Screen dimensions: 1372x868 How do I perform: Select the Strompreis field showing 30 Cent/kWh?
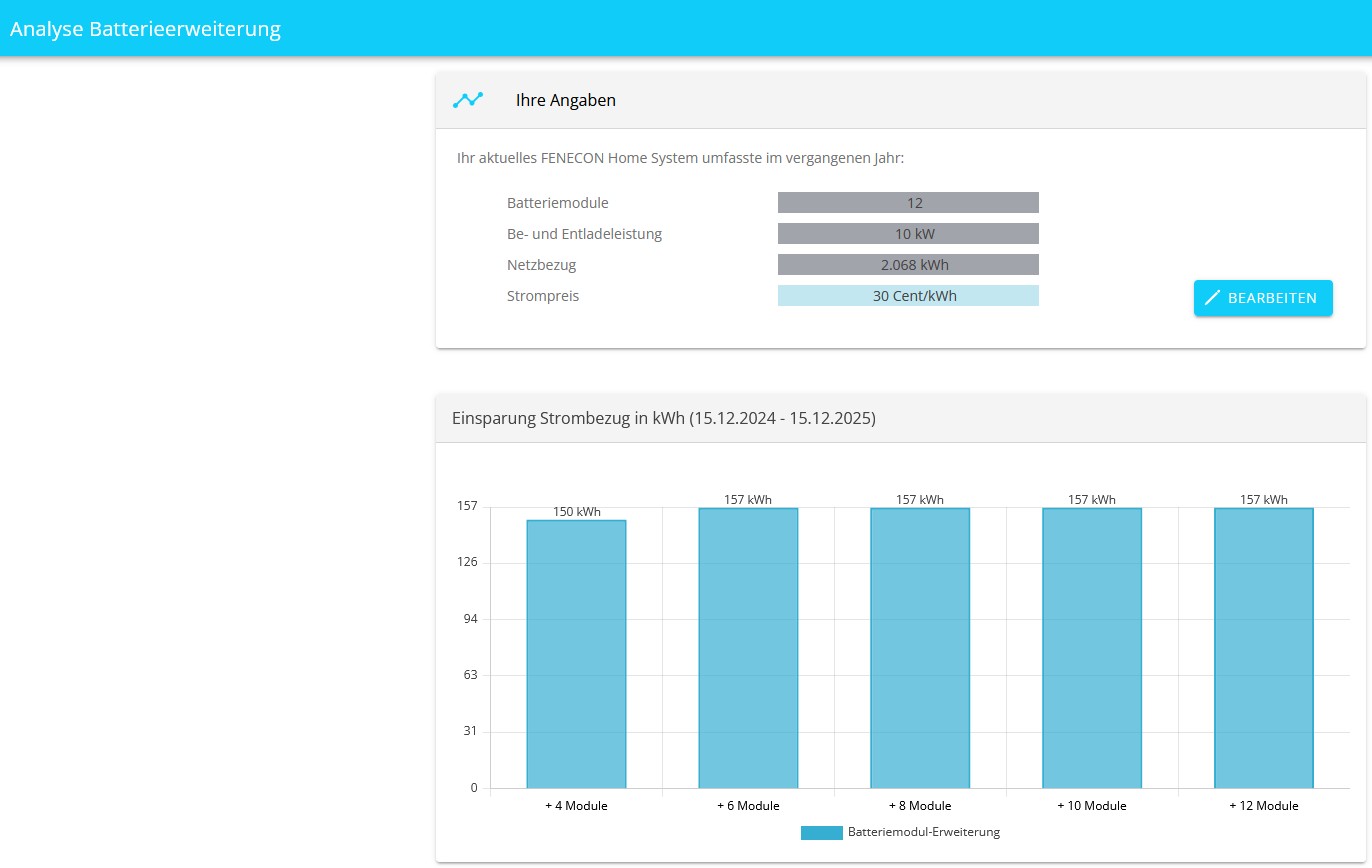[908, 296]
